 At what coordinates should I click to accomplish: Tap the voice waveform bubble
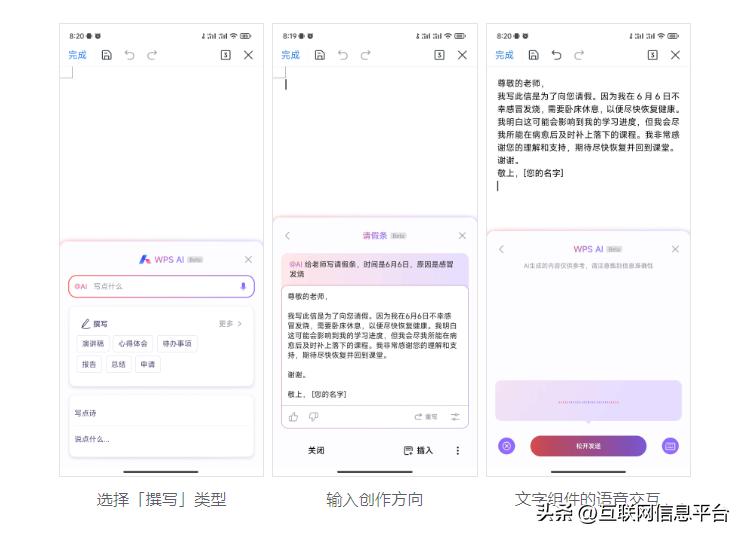(589, 401)
